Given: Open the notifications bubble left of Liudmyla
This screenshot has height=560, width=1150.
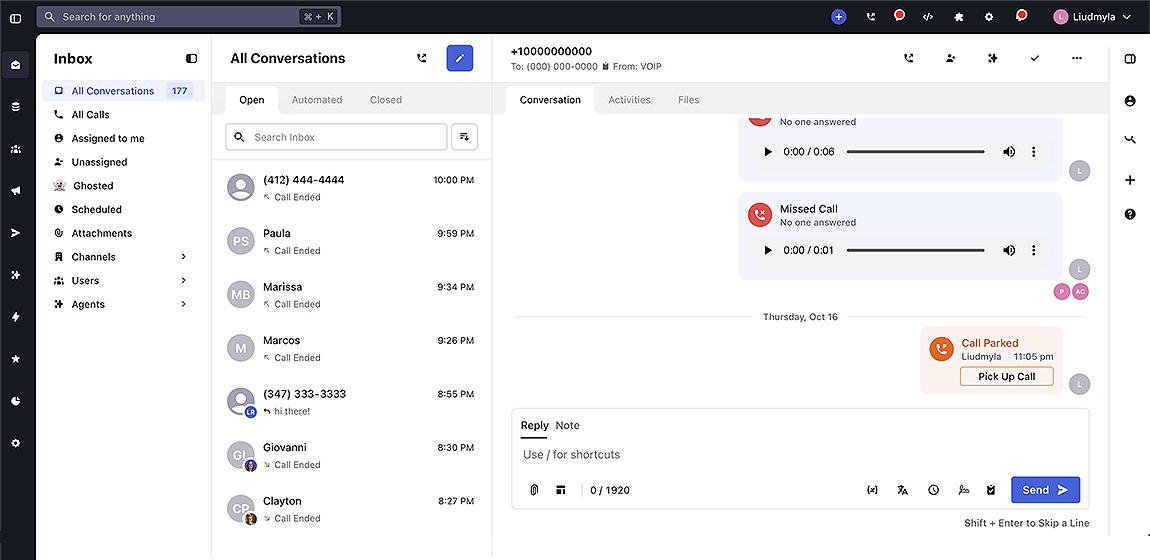Looking at the screenshot, I should (x=1020, y=15).
